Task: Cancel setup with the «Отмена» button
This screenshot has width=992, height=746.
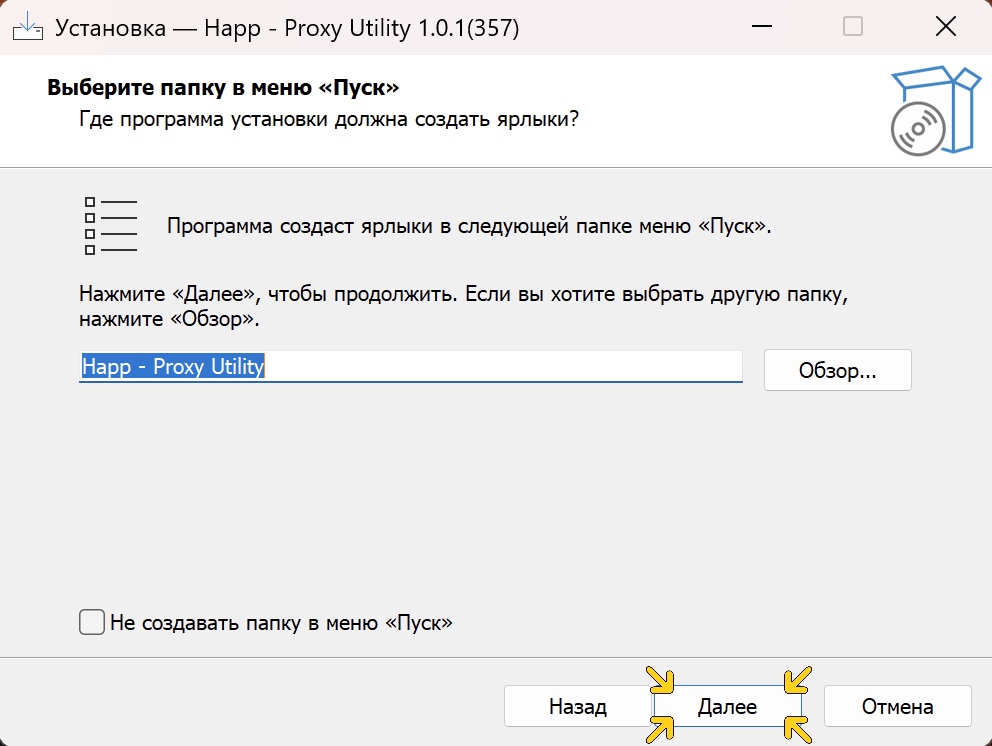Action: (897, 706)
